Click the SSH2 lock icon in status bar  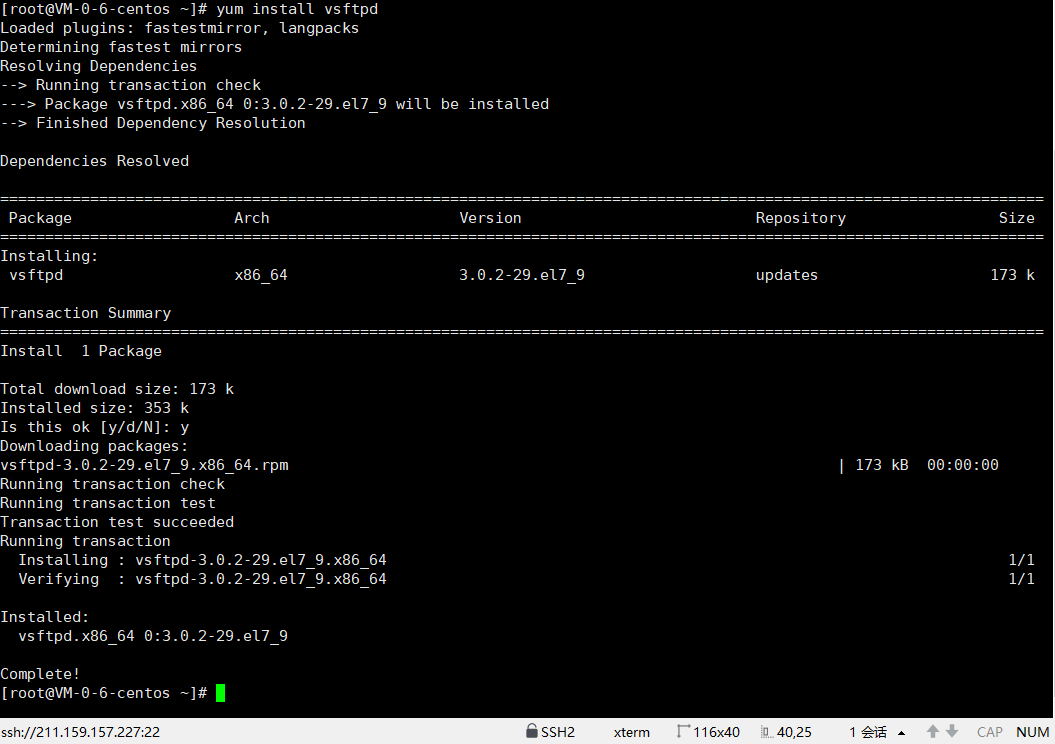[532, 732]
